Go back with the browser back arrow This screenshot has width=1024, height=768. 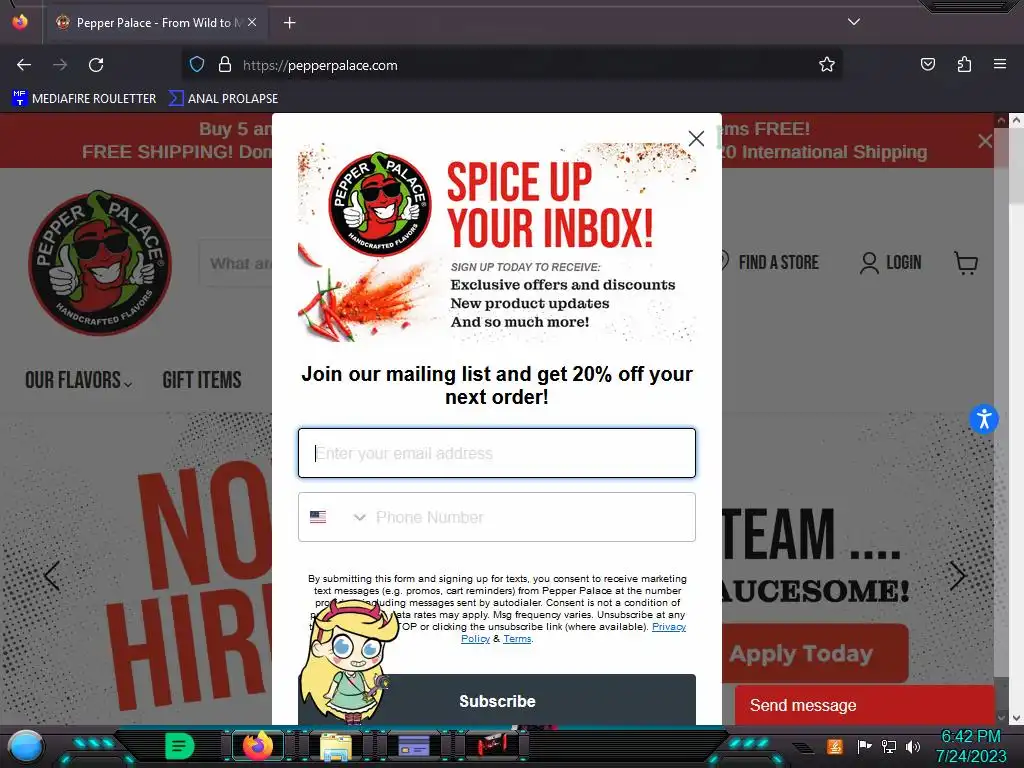click(x=24, y=65)
